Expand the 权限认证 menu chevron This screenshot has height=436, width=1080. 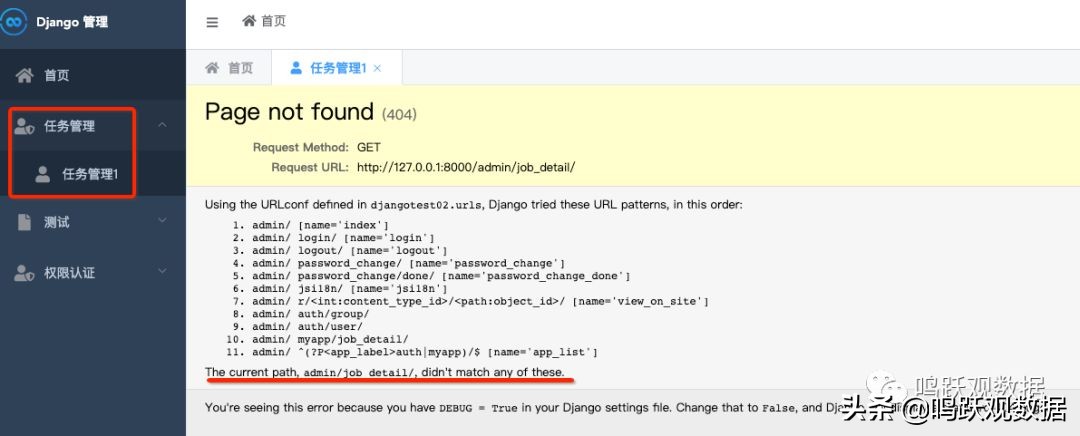tap(163, 272)
